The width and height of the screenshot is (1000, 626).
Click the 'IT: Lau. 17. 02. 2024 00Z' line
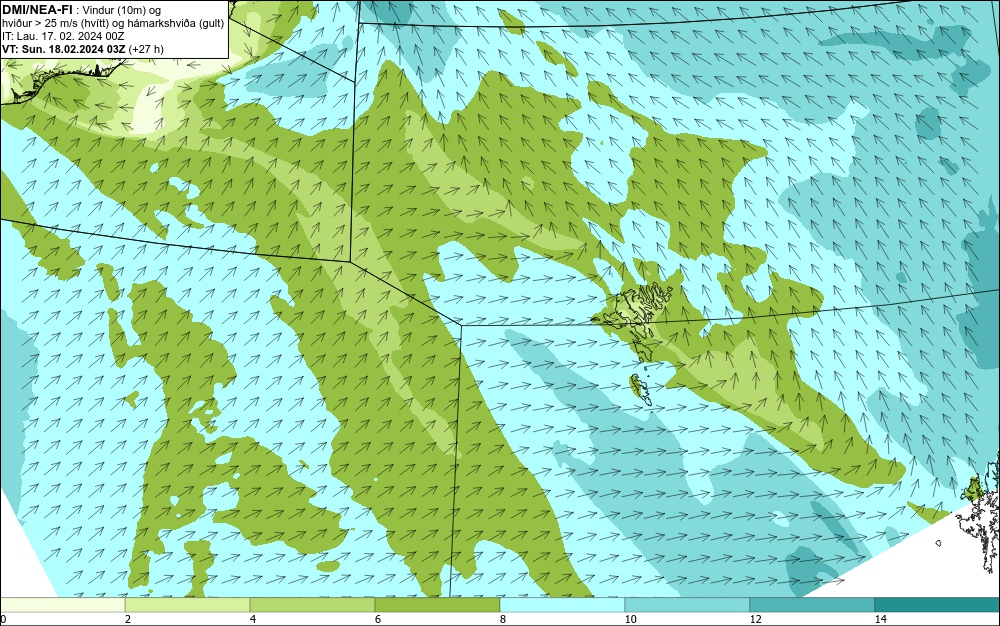63,36
